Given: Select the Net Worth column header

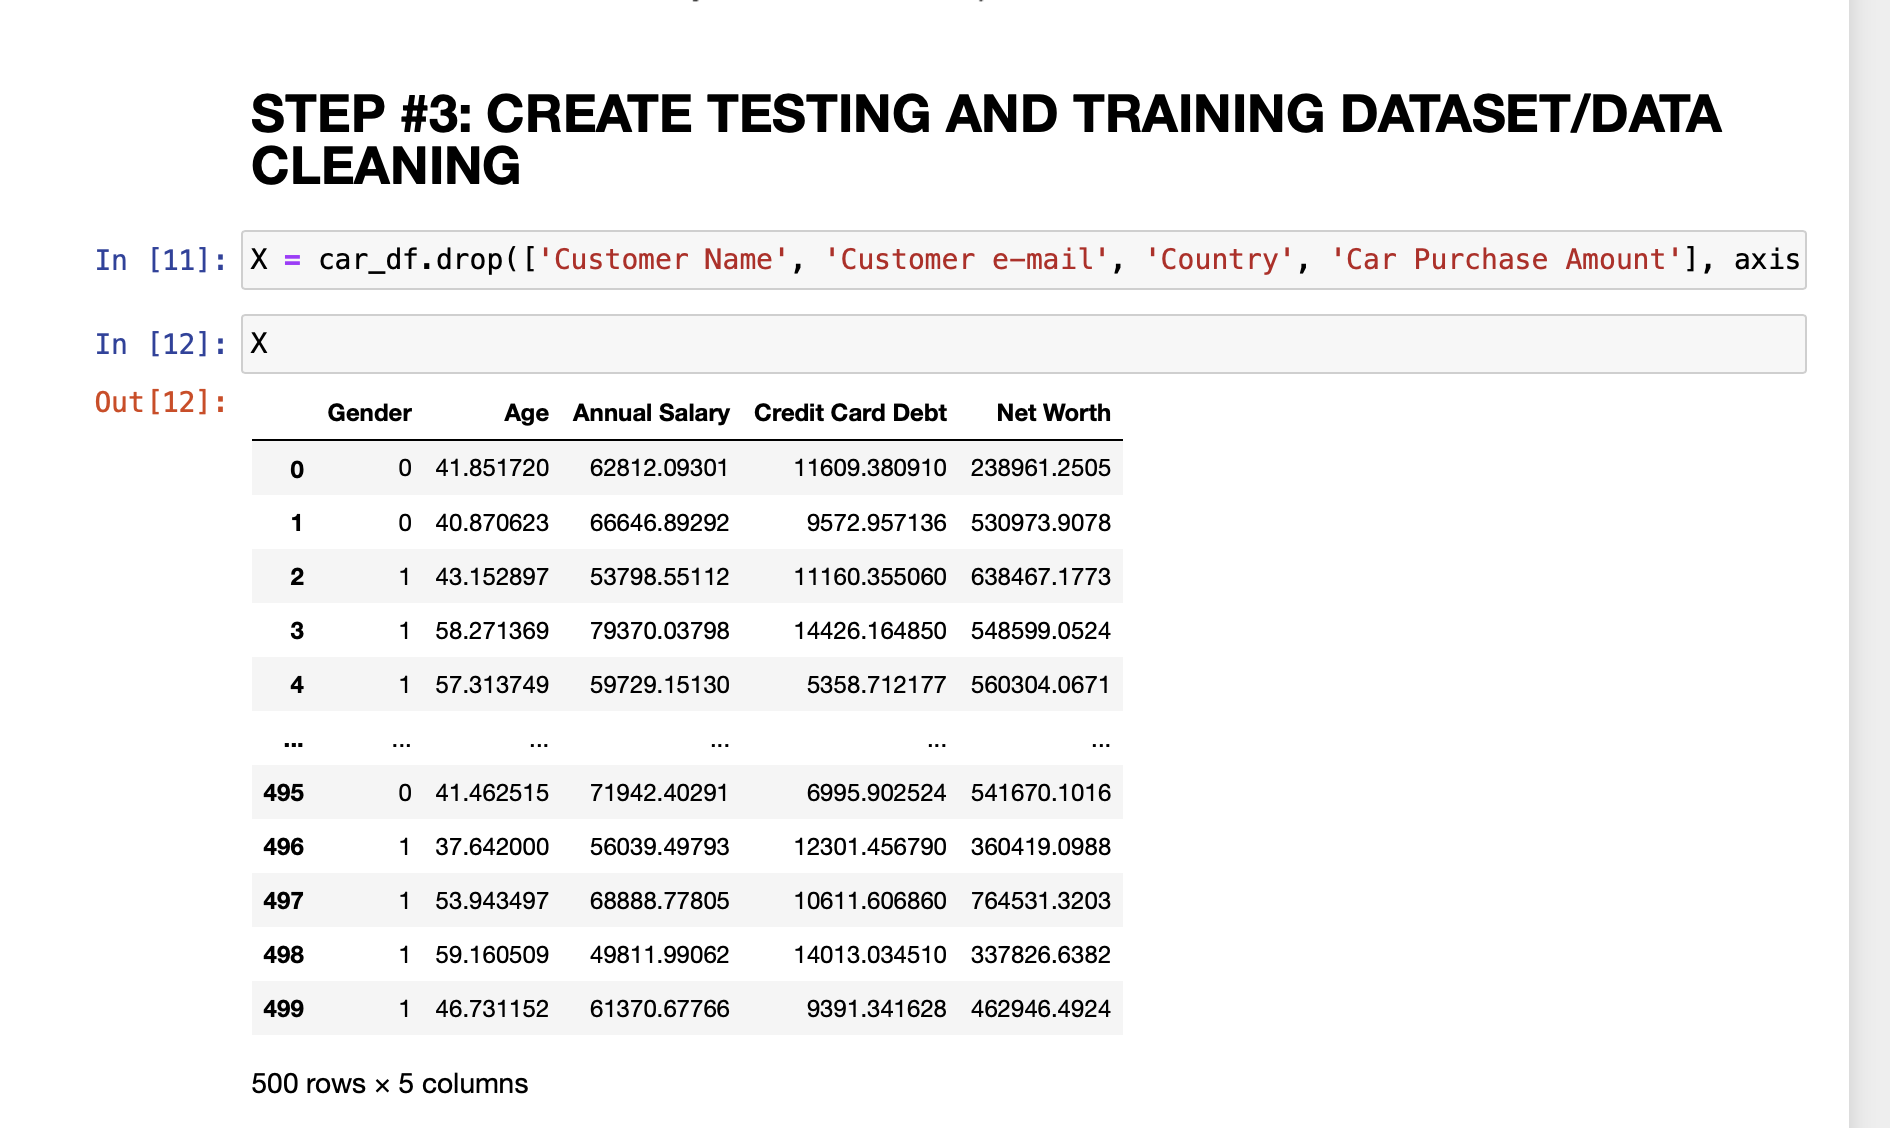Looking at the screenshot, I should 1053,412.
